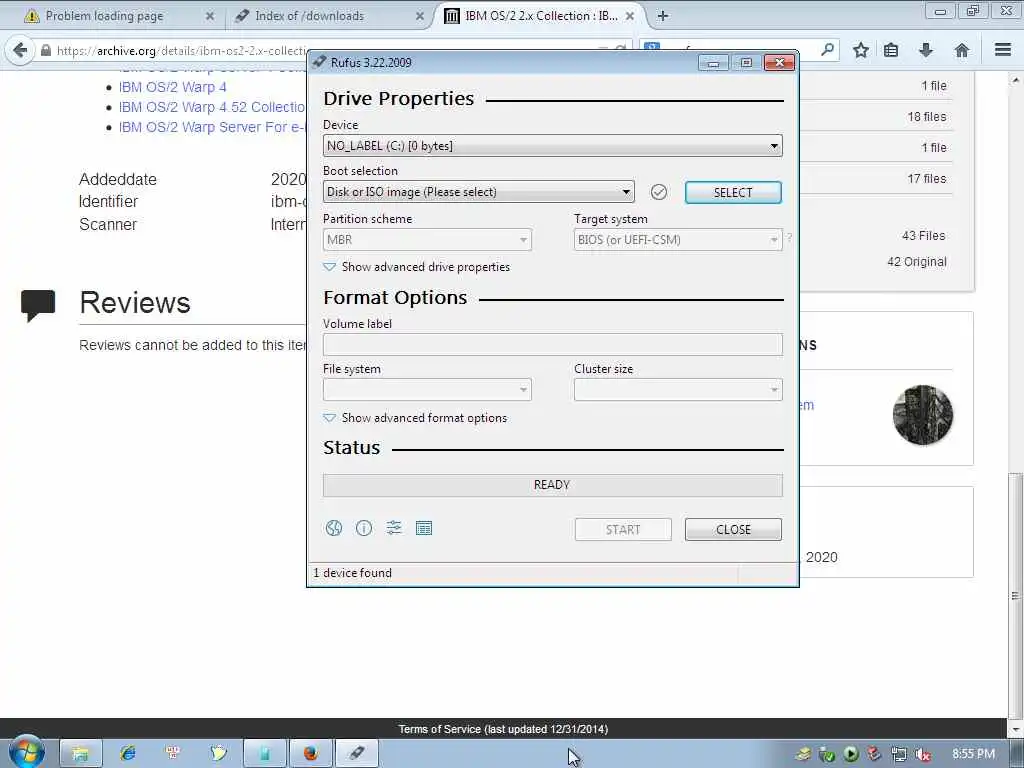Show the Rufus log icon

[424, 528]
